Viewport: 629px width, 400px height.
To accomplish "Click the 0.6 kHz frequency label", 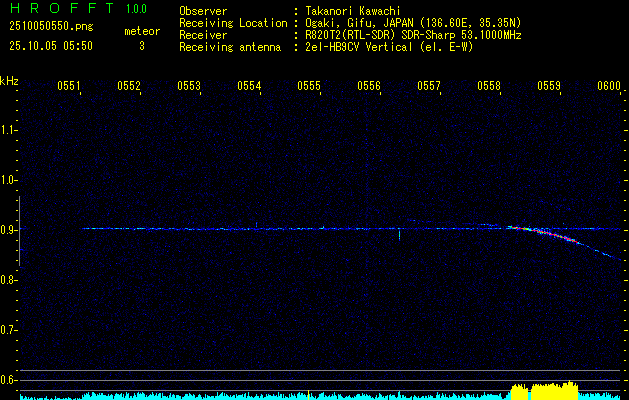I will point(8,380).
